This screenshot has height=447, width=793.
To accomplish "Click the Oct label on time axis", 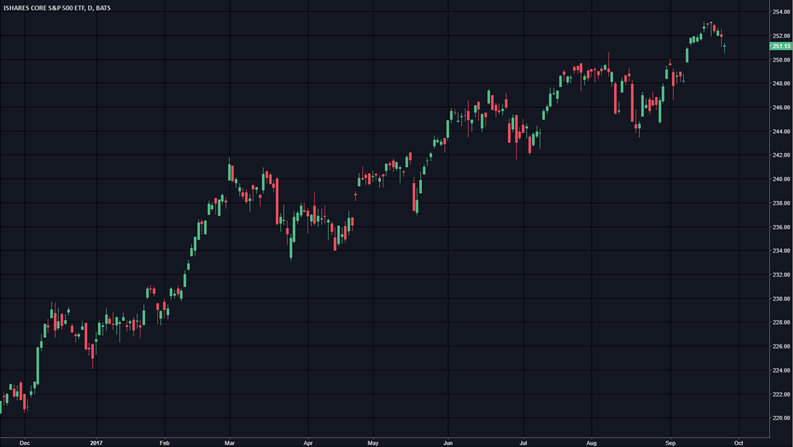I will pyautogui.click(x=738, y=443).
